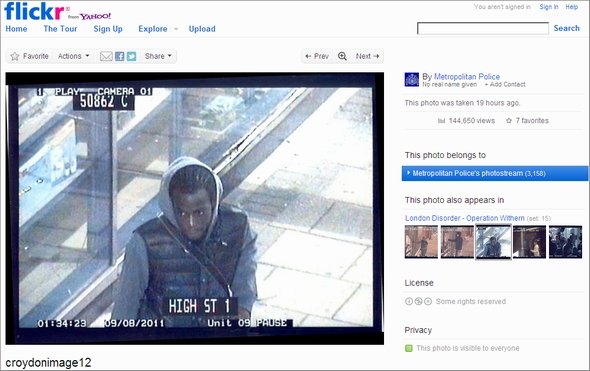Screen dimensions: 590x371
Task: Click the Favorite star icon
Action: click(x=15, y=56)
